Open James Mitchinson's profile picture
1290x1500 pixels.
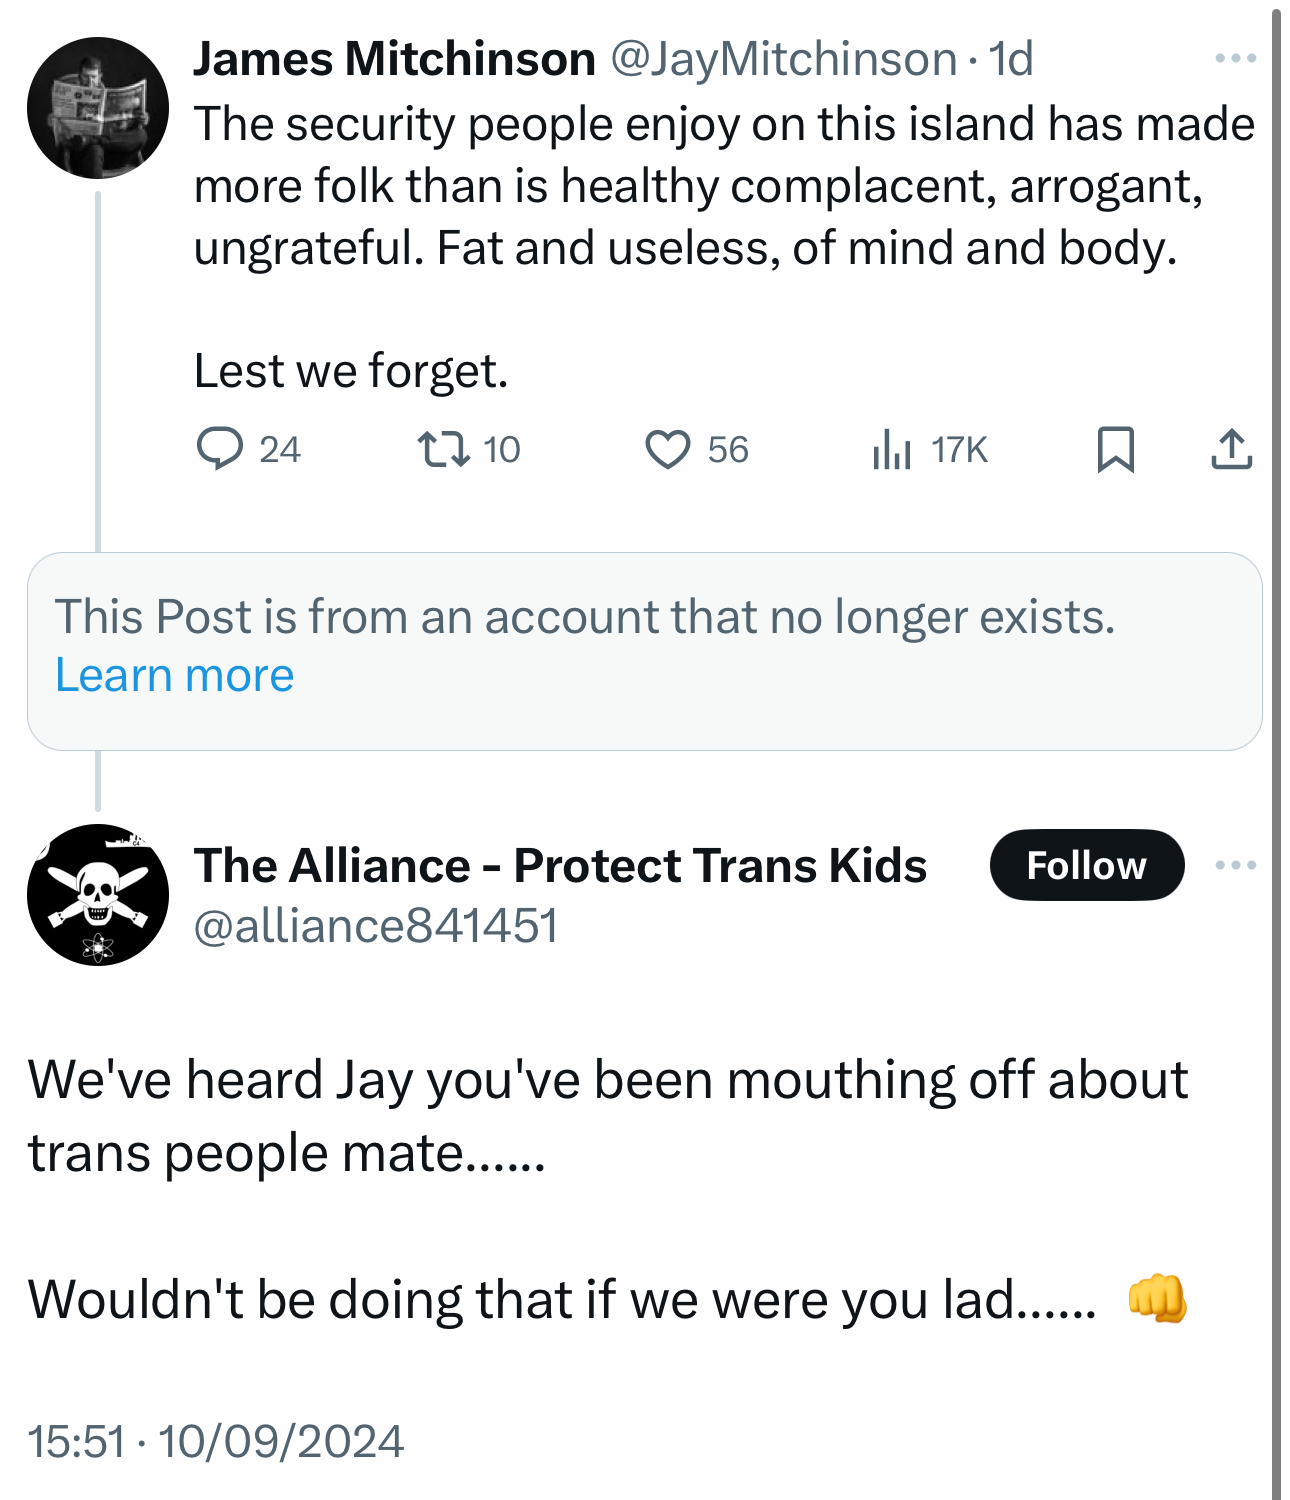pos(97,108)
